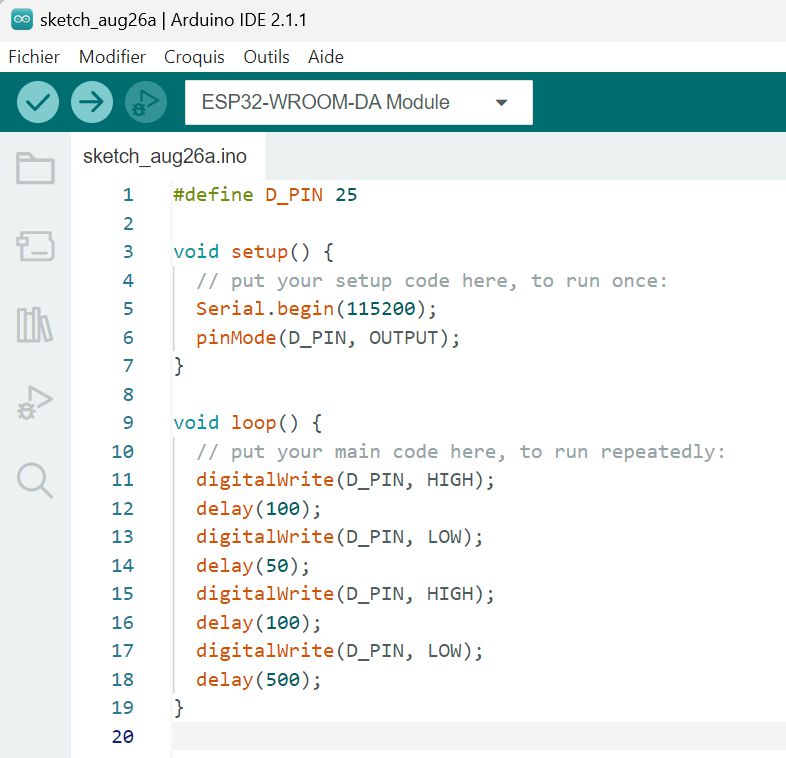Click the Serial.begin(115200) statement
The image size is (786, 758).
(316, 309)
